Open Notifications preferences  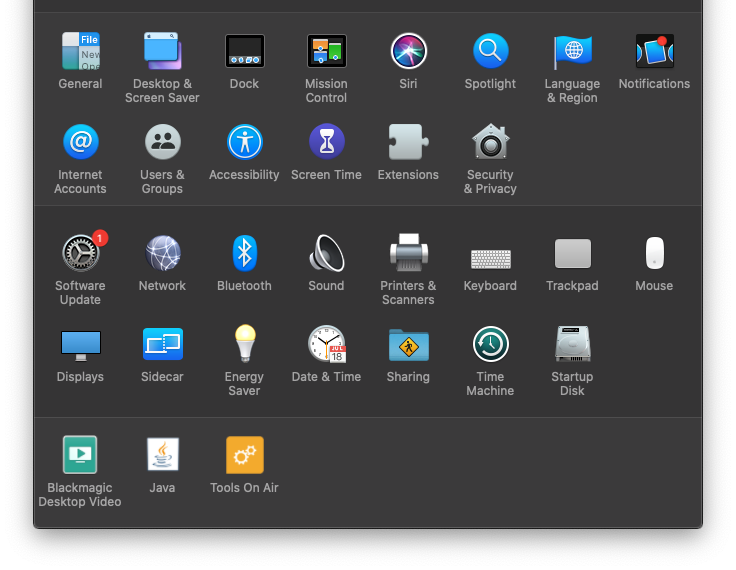click(654, 51)
